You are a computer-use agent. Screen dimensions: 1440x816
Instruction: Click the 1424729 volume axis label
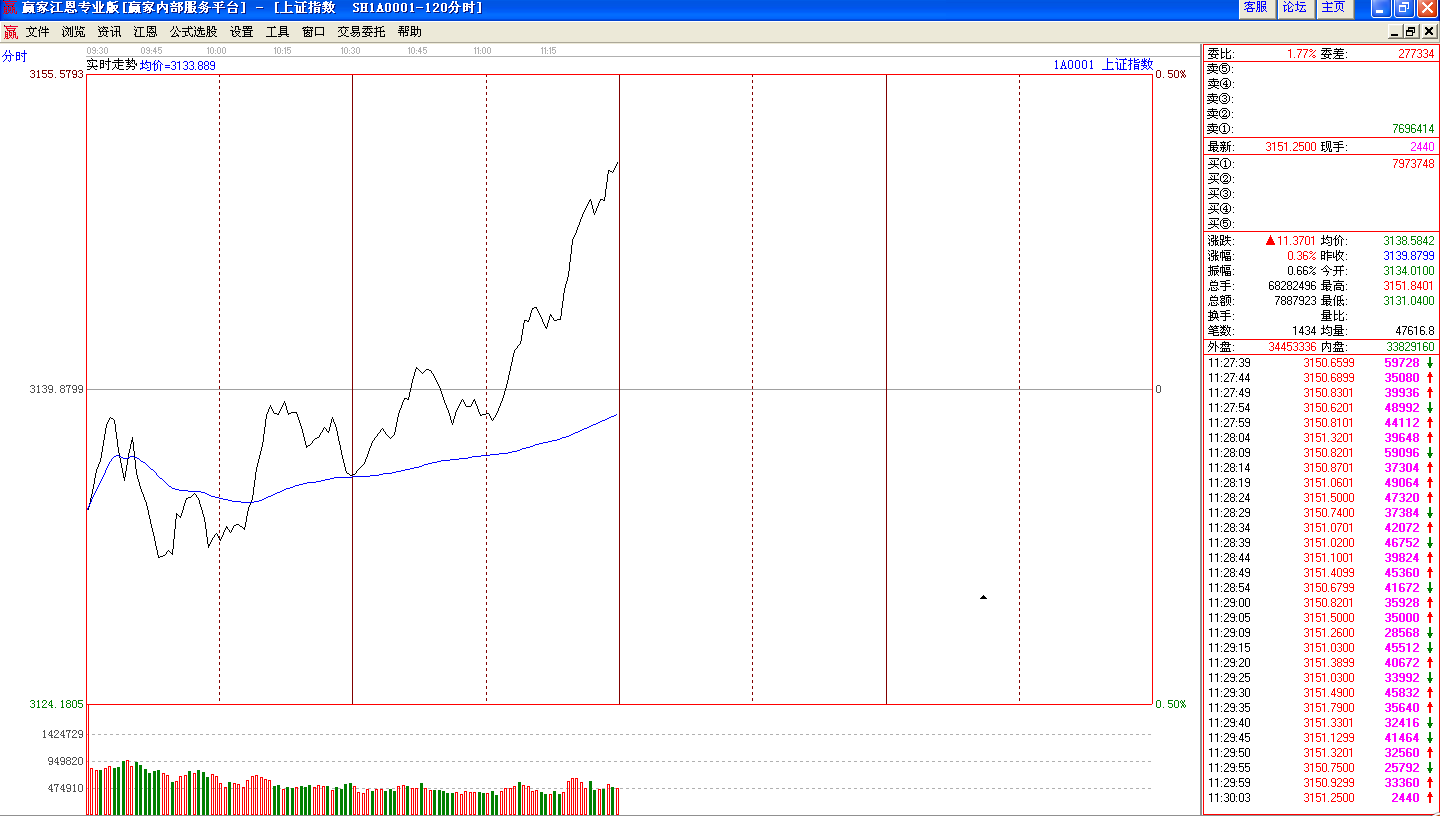click(62, 734)
